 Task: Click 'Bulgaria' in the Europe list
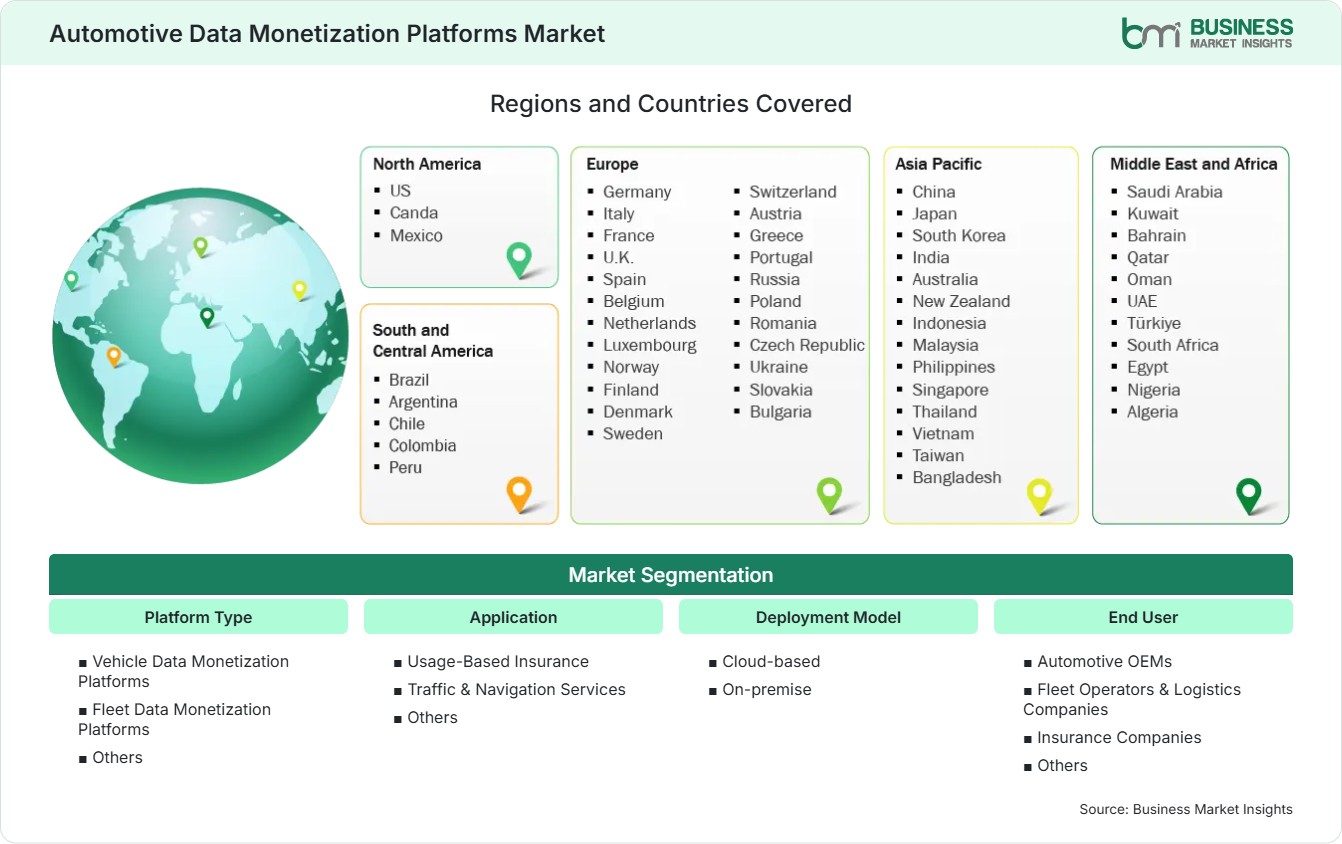click(781, 412)
